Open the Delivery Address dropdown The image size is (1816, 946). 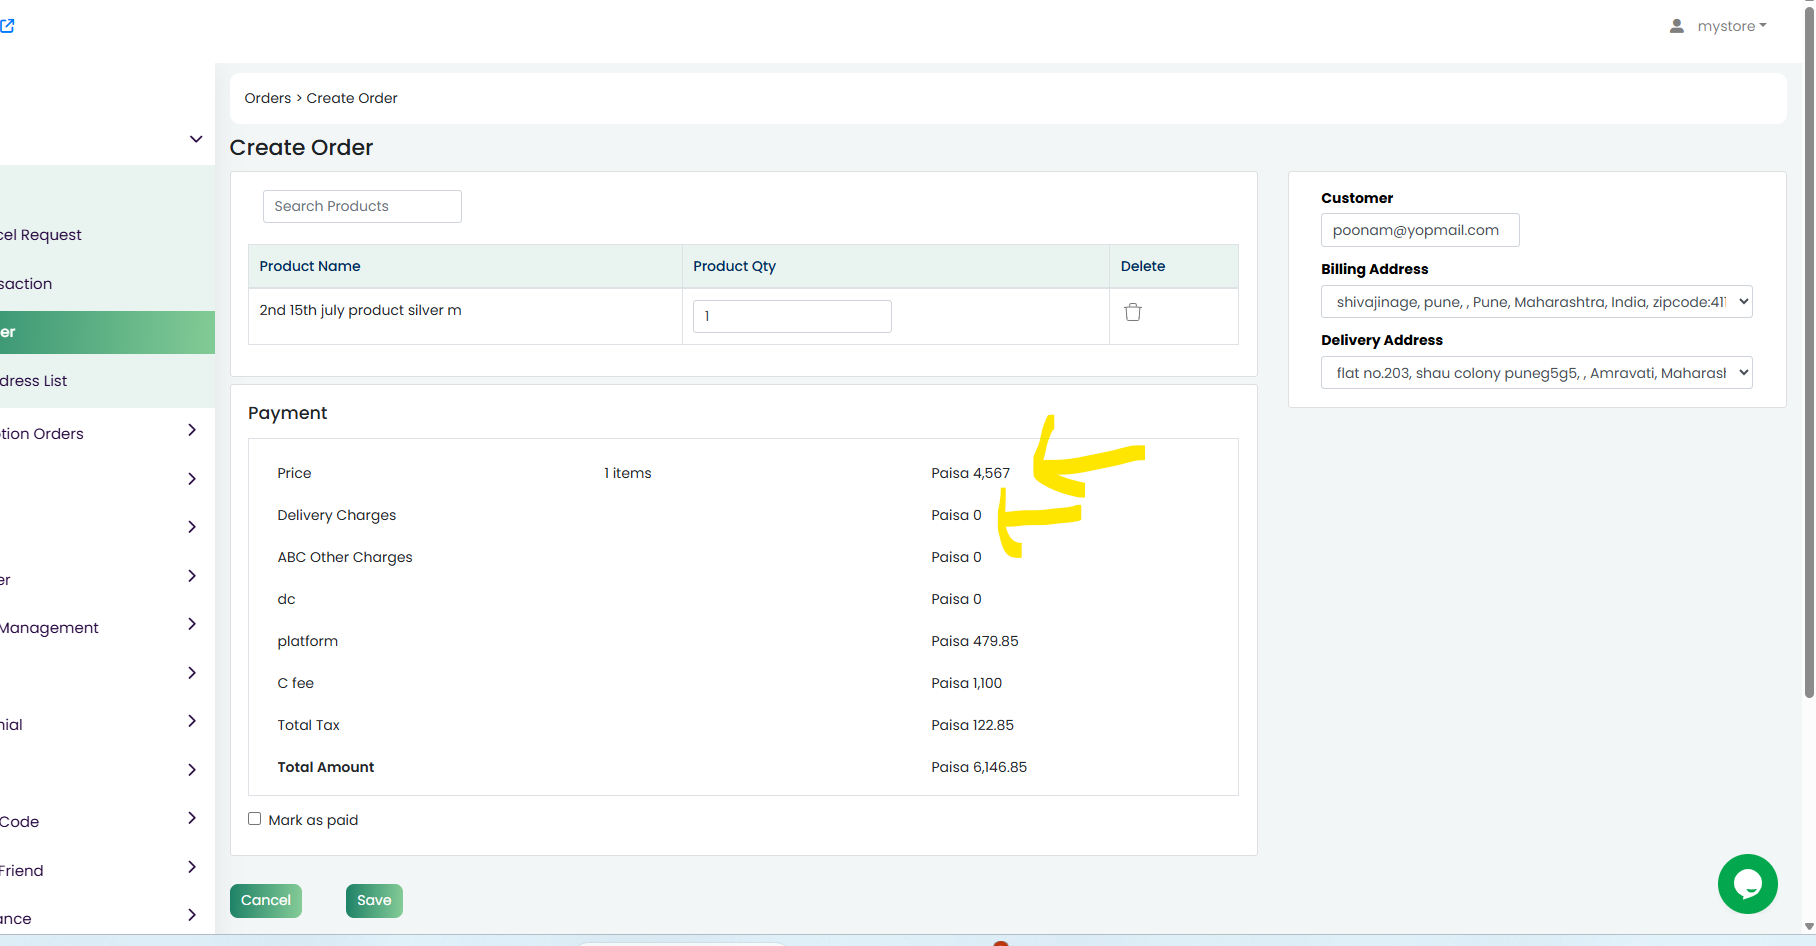pos(1536,373)
